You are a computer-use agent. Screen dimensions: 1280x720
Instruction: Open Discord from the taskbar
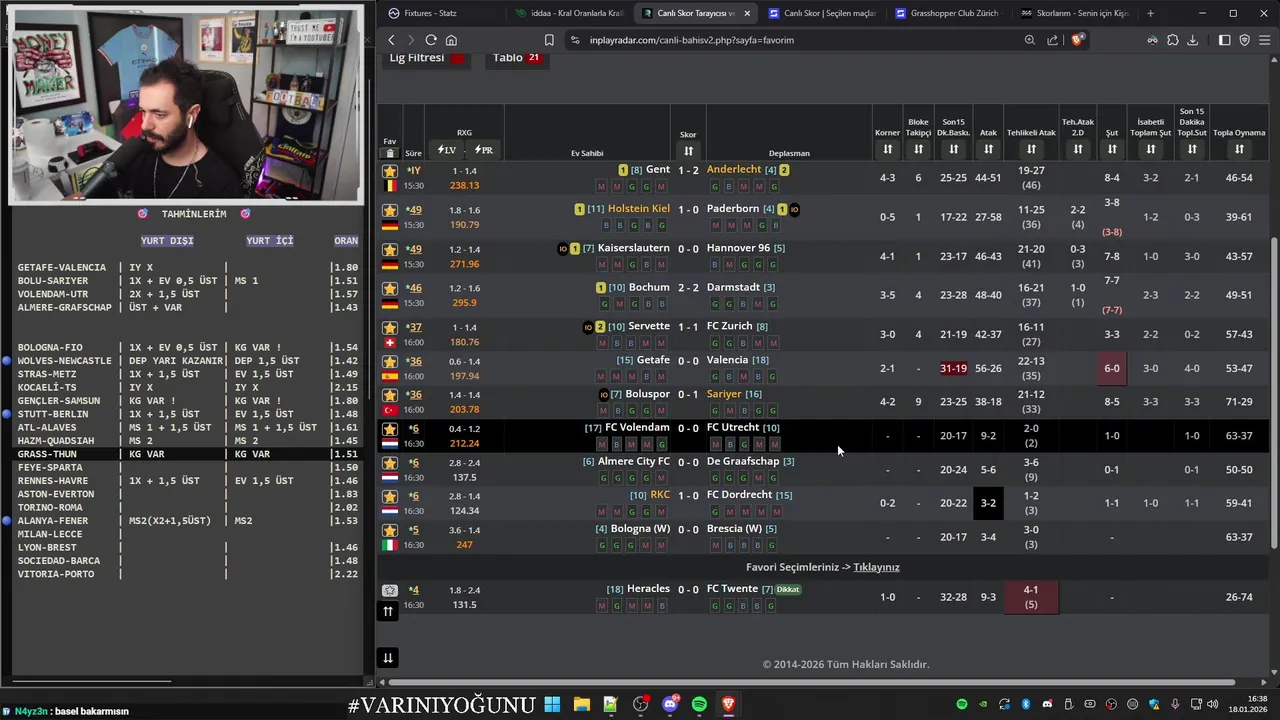[670, 704]
